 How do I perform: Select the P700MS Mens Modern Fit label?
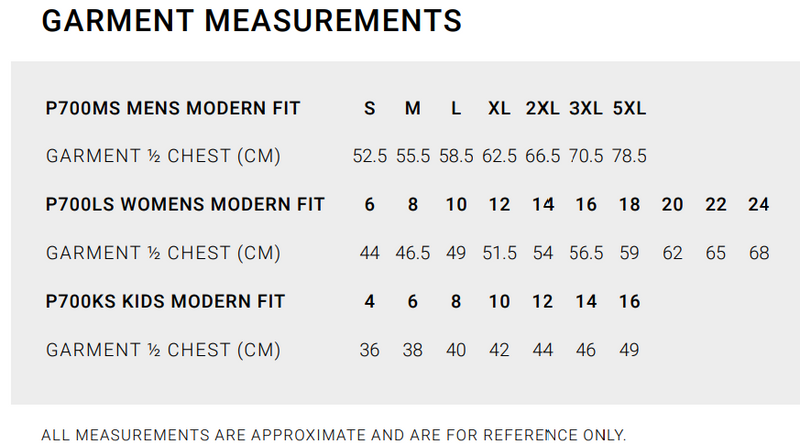coord(173,108)
